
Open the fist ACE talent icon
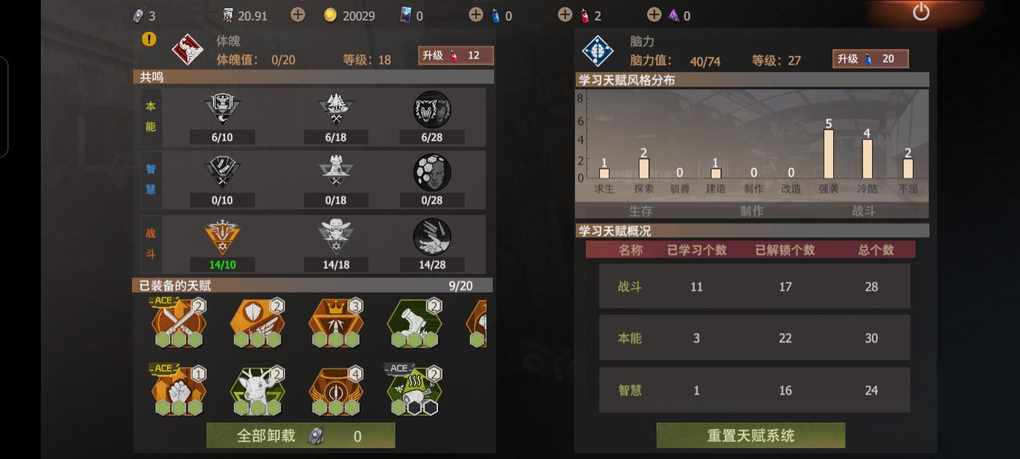click(x=179, y=391)
